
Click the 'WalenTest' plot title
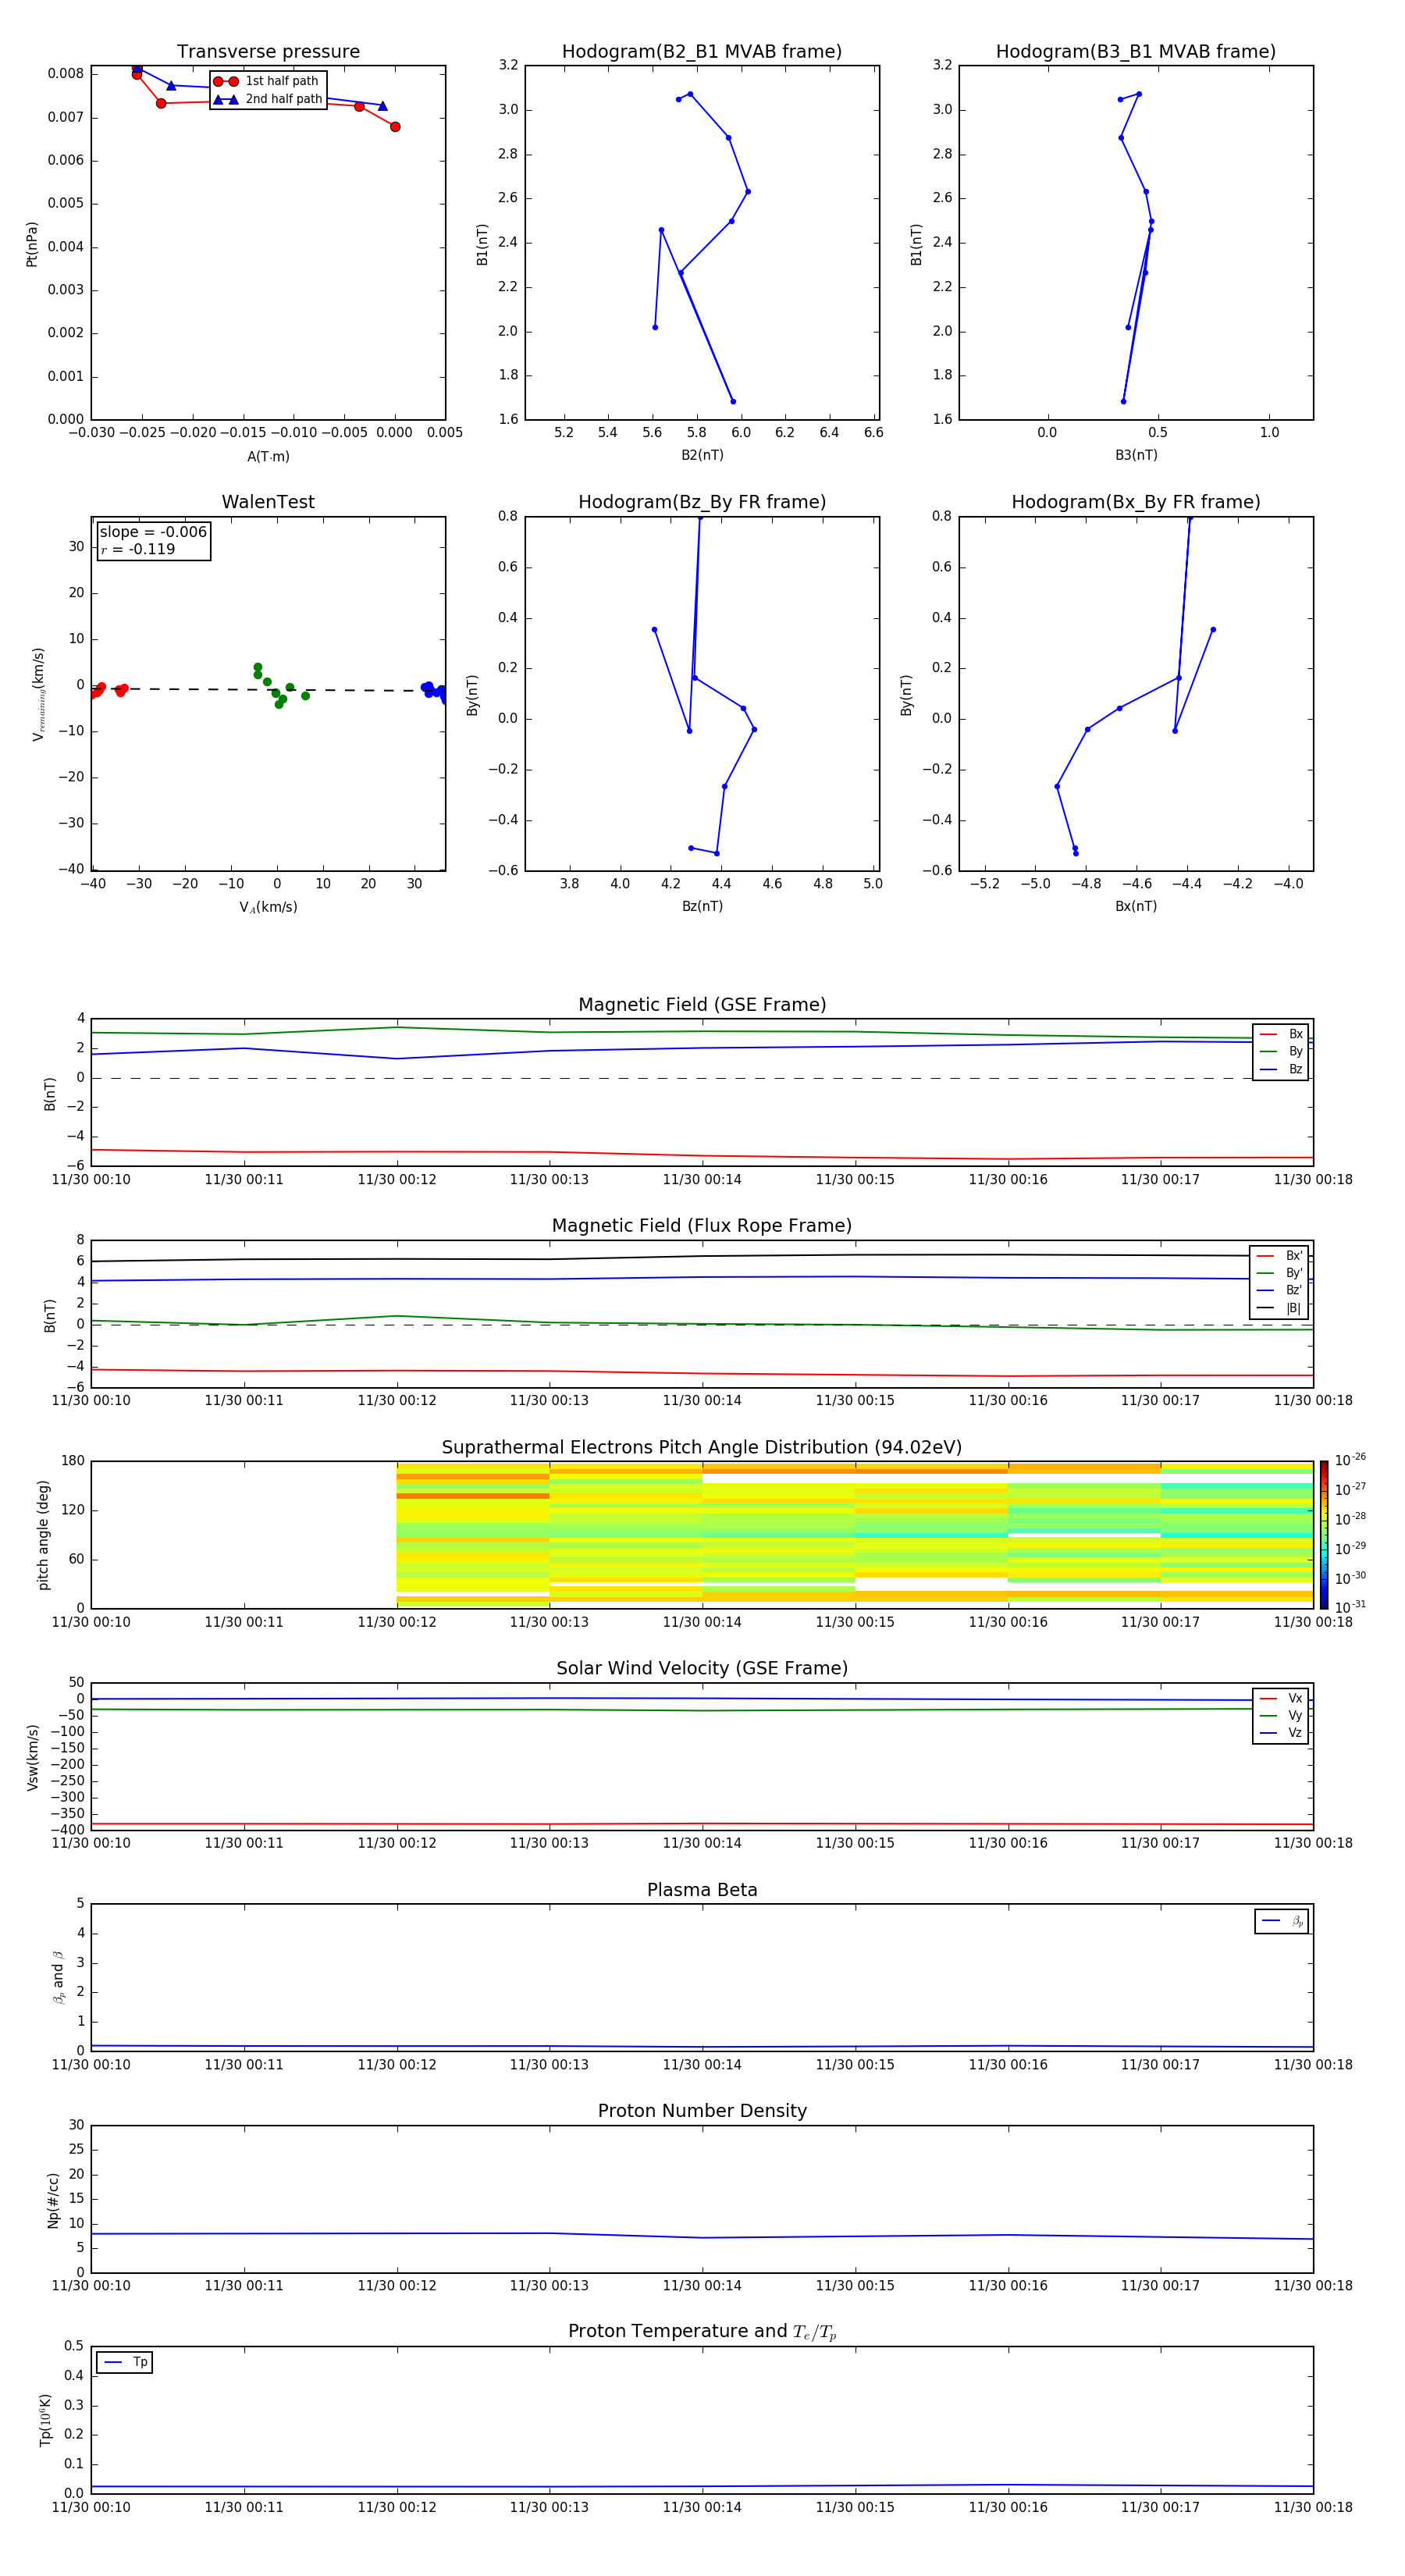[268, 502]
